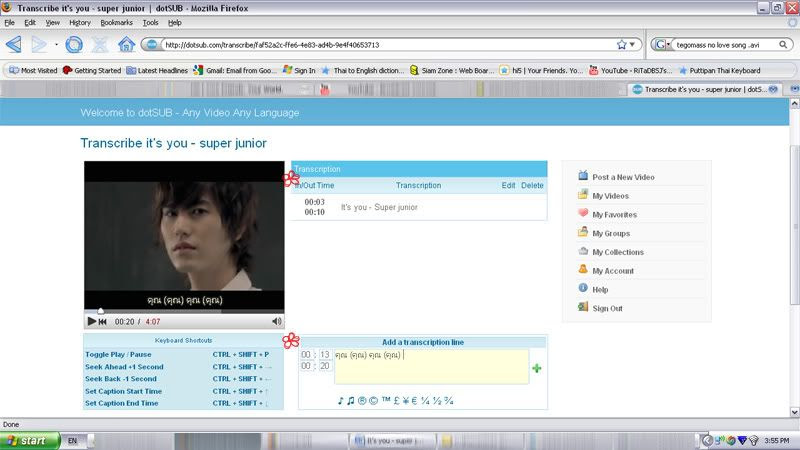Play the video in the player
This screenshot has height=450, width=800.
coord(92,321)
